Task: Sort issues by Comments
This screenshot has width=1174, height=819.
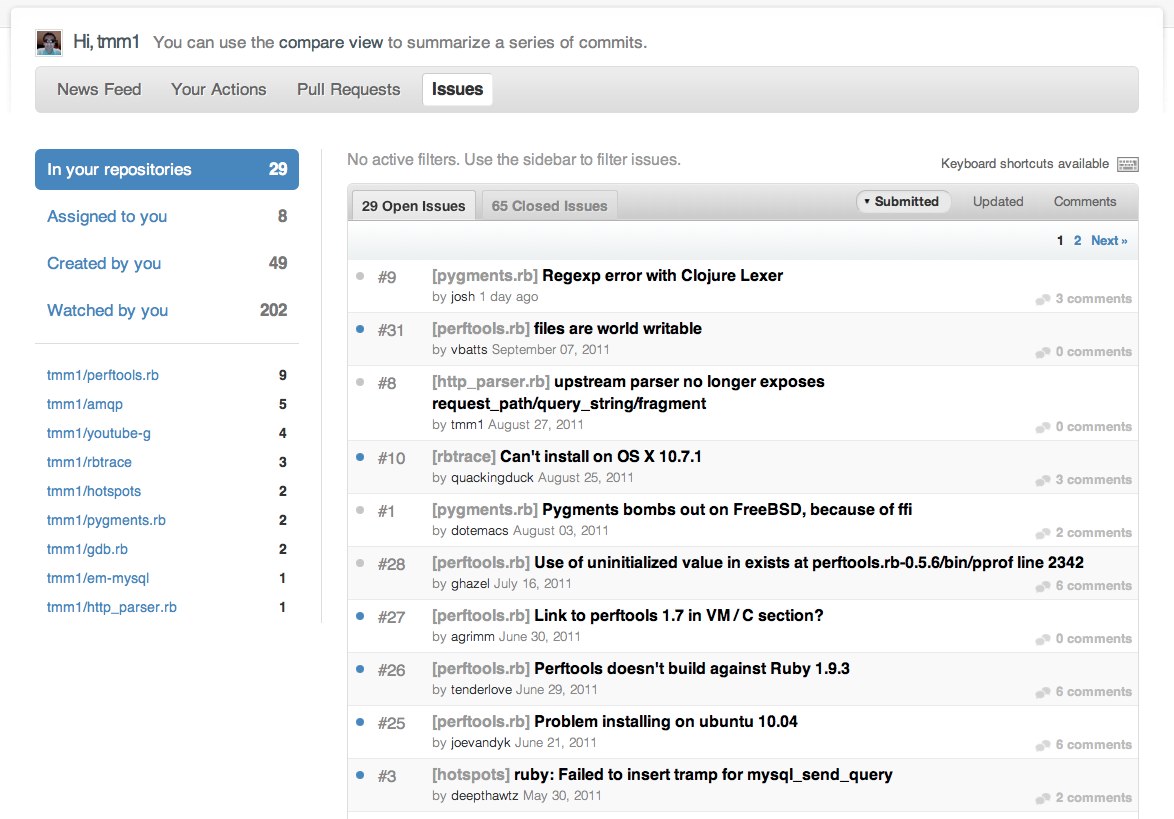Action: point(1084,201)
